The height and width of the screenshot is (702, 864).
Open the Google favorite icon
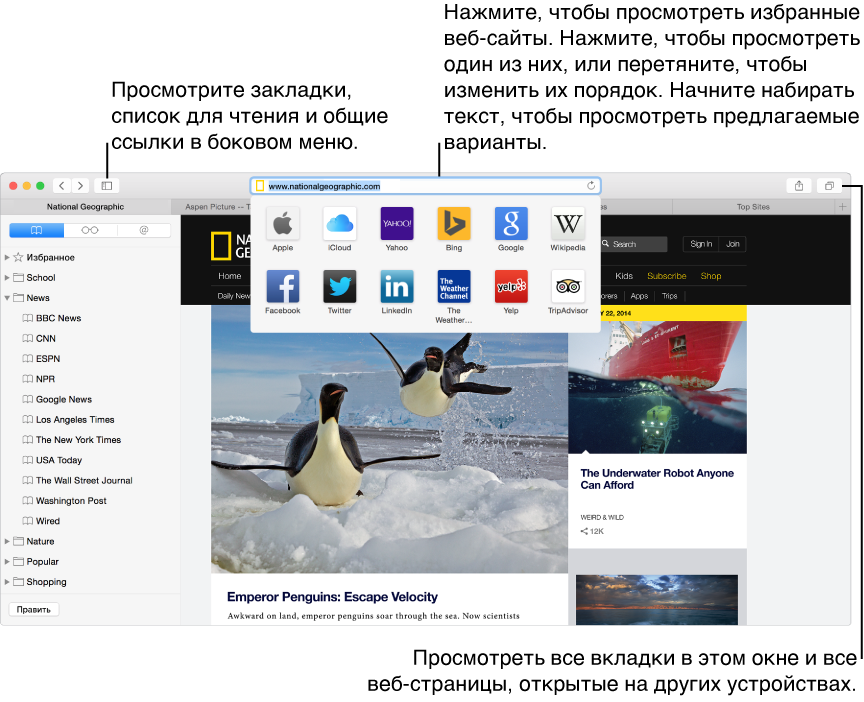[511, 224]
